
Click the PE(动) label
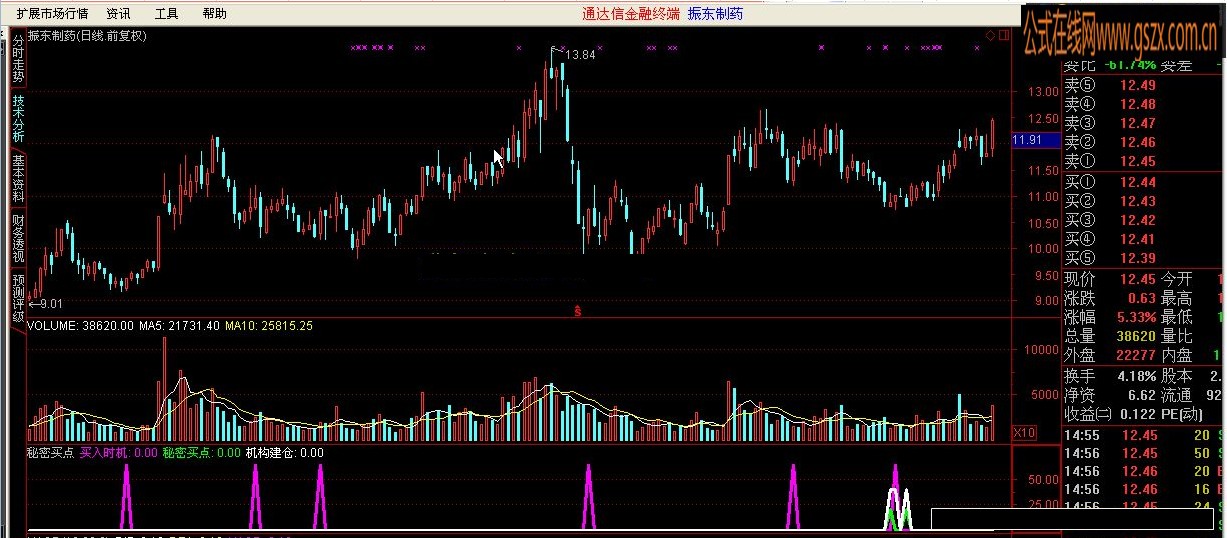1181,414
